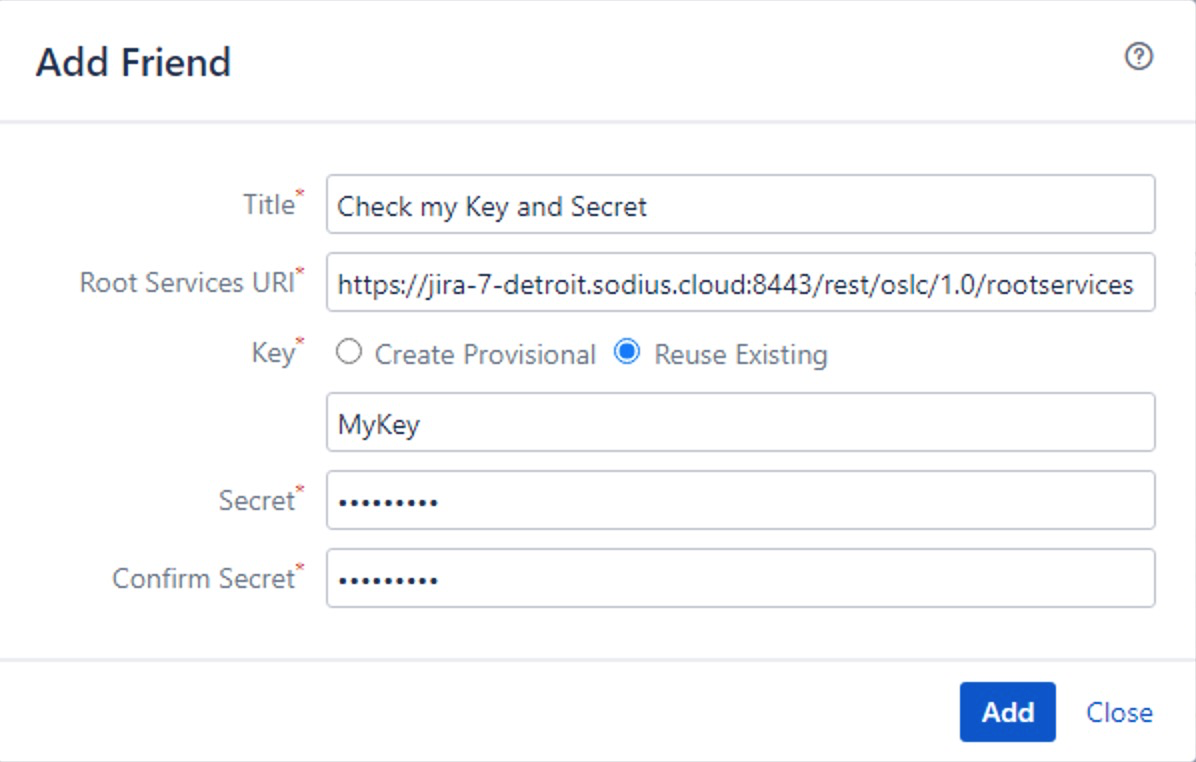
Task: Click the Root Services URI label
Action: point(187,283)
